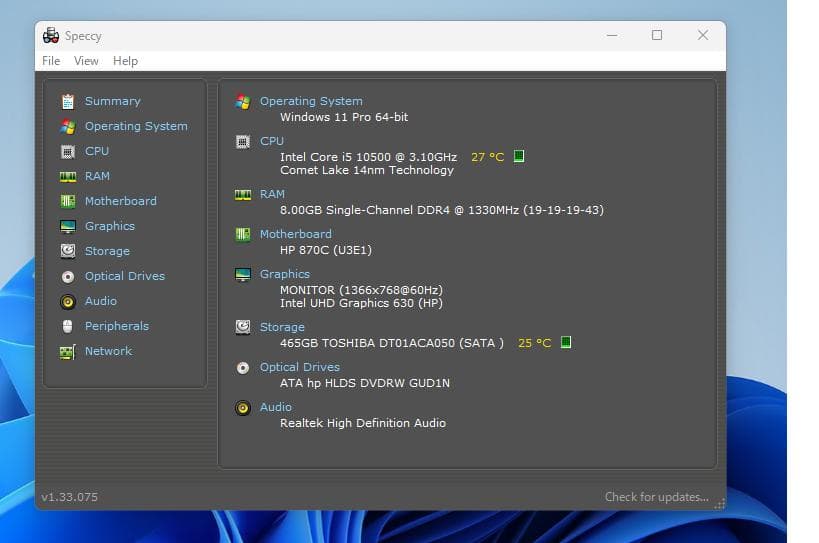Open the Optical Drives heading link in summary

click(300, 367)
